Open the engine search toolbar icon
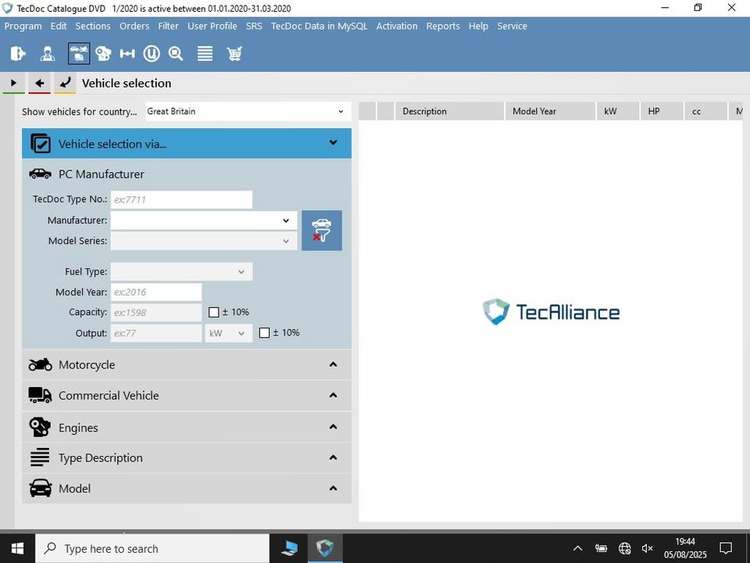The height and width of the screenshot is (563, 750). point(103,54)
